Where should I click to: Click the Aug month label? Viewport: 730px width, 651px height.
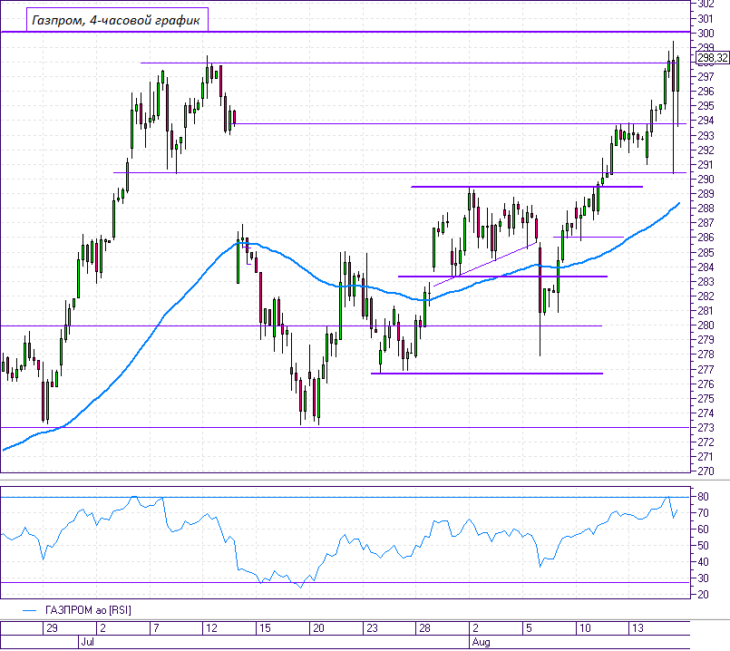(x=481, y=642)
